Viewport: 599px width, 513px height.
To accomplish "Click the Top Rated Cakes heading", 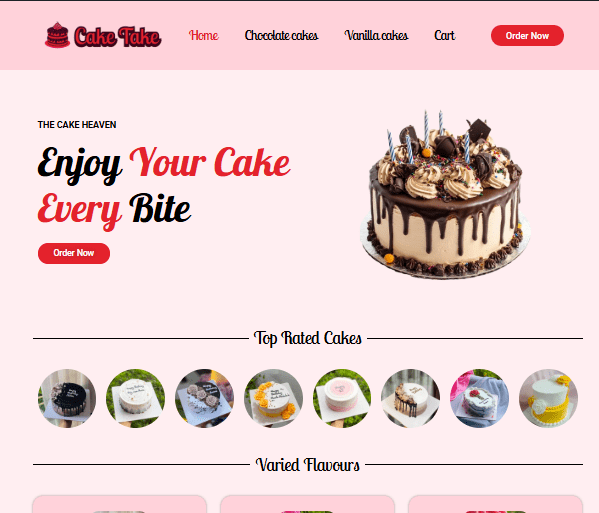I will tap(308, 338).
